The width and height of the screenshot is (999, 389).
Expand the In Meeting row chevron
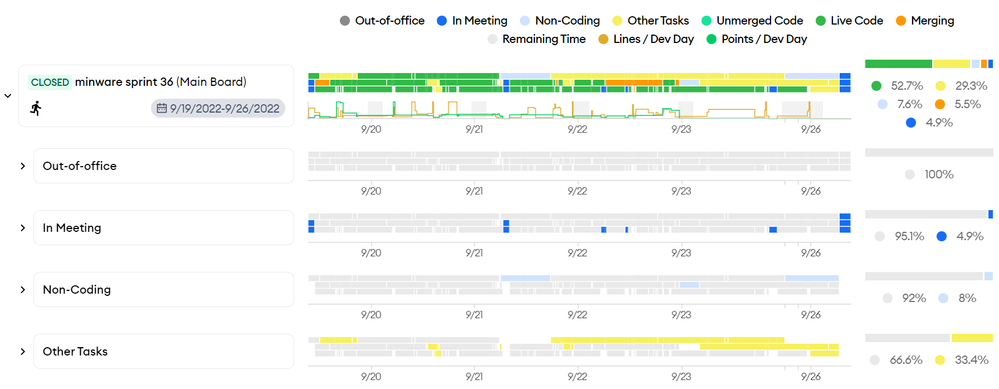pos(22,227)
